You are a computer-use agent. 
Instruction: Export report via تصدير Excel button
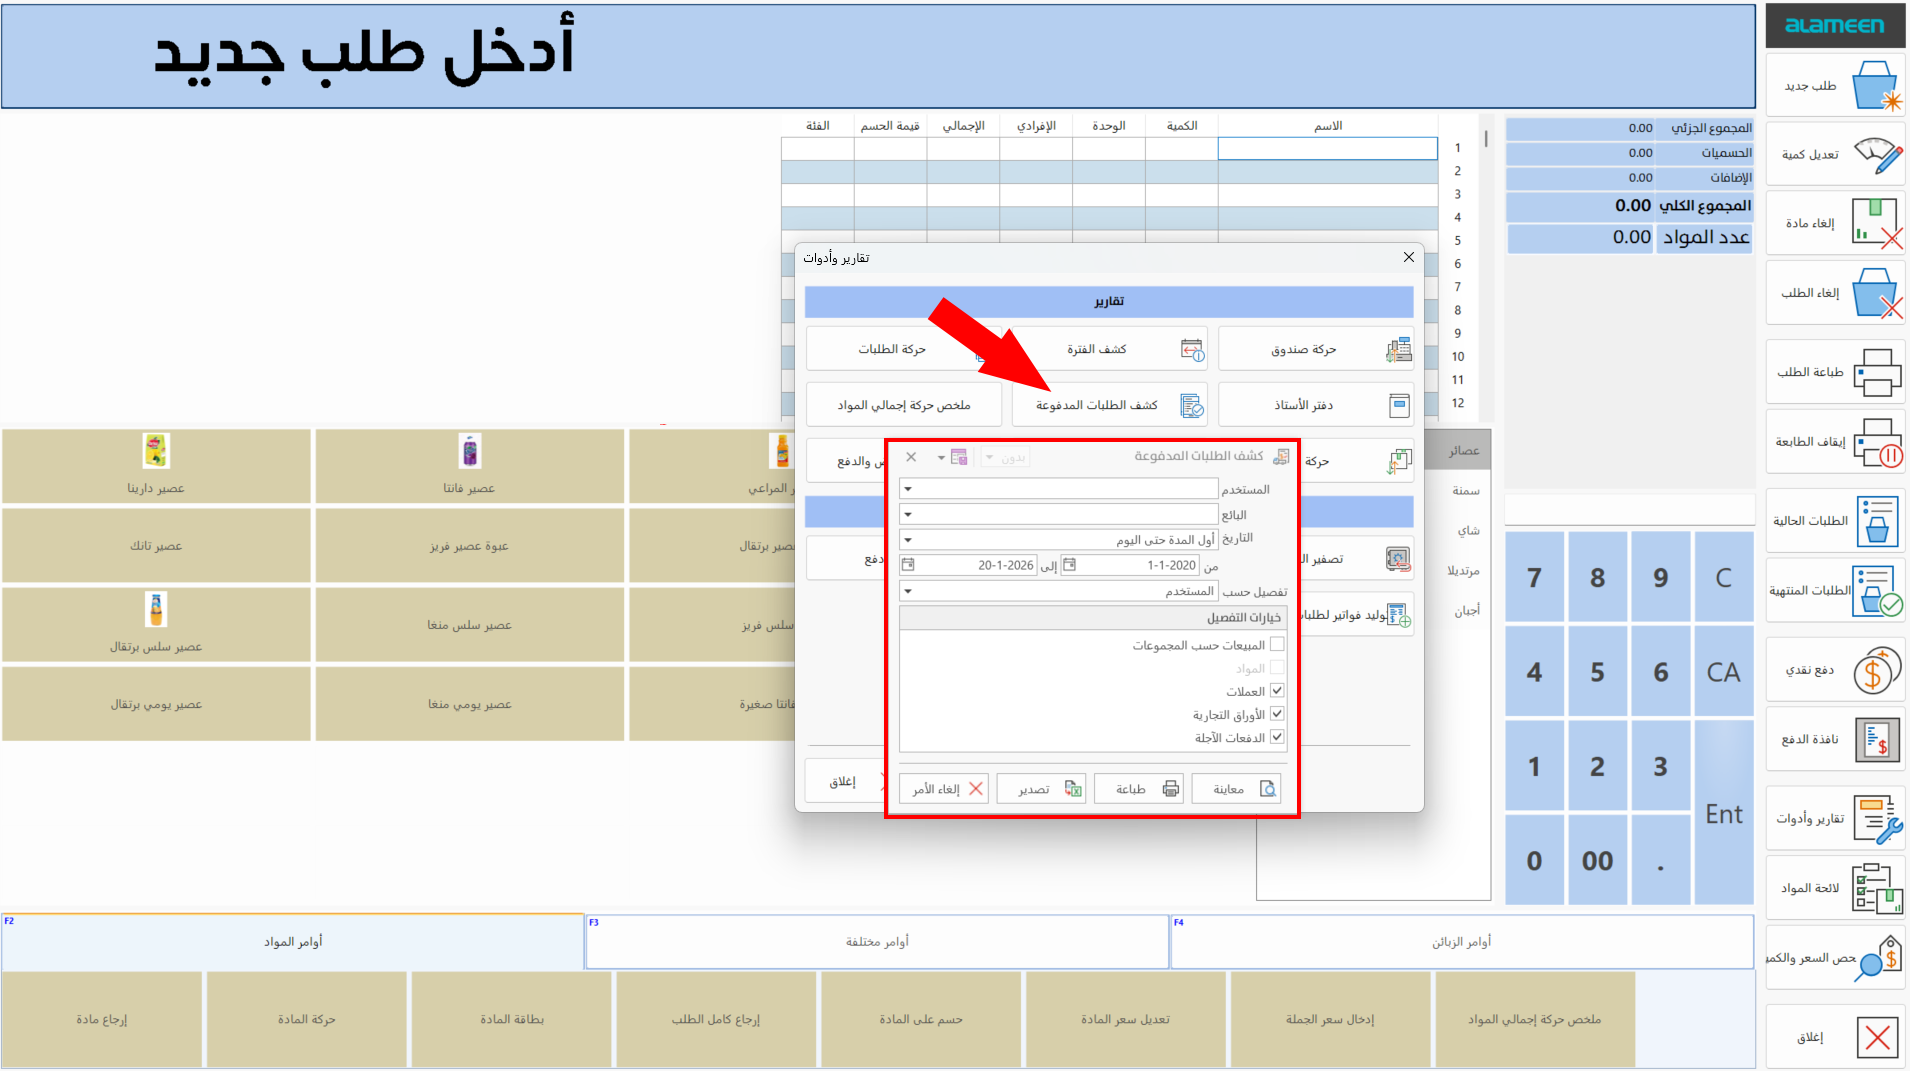pos(1042,789)
